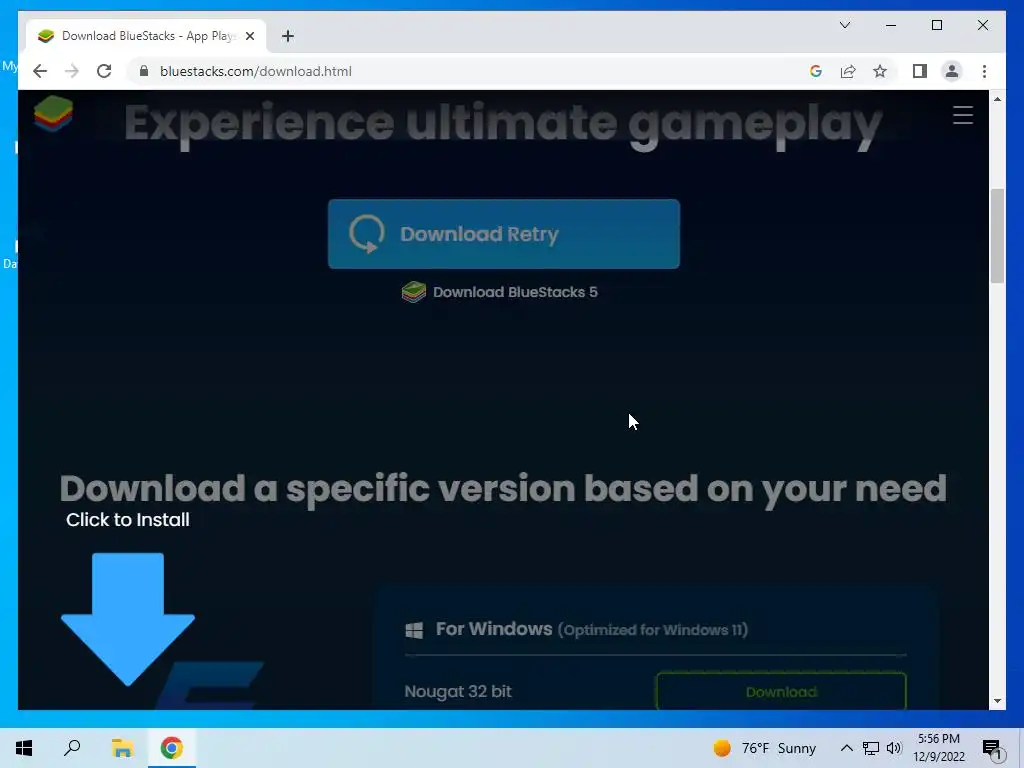
Task: Open the hamburger menu on BlueStacks page
Action: [x=963, y=115]
